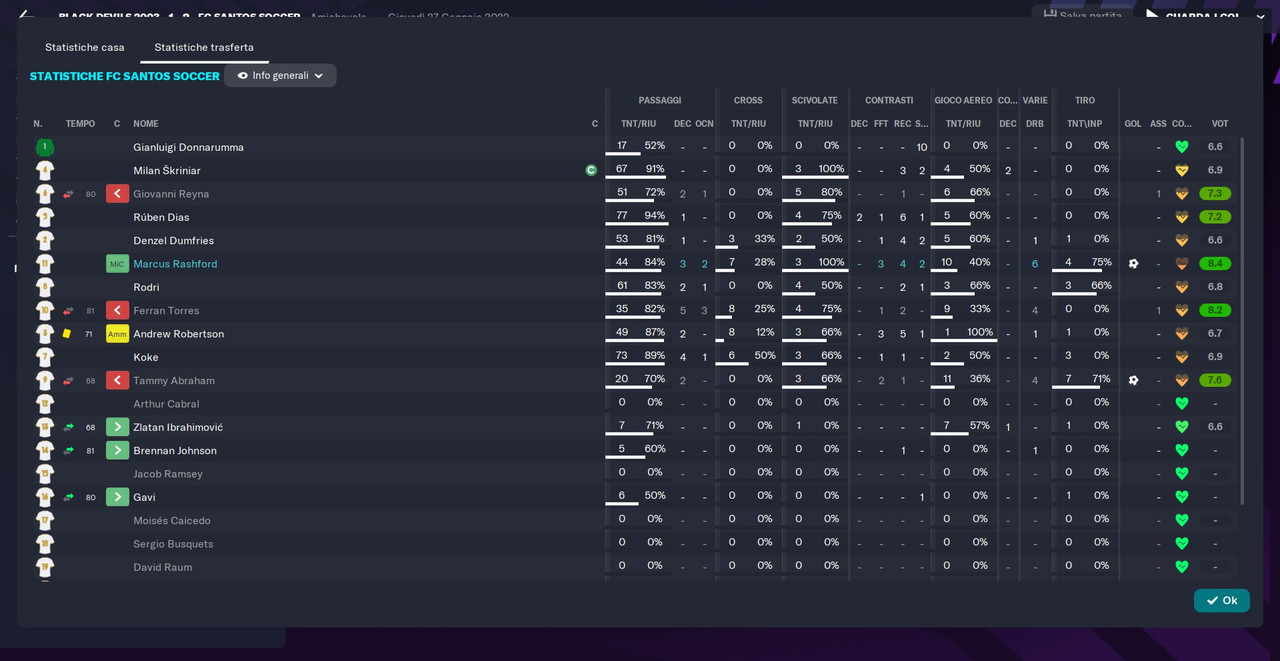Viewport: 1280px width, 661px height.
Task: Confirm with the Ok button
Action: 1222,600
